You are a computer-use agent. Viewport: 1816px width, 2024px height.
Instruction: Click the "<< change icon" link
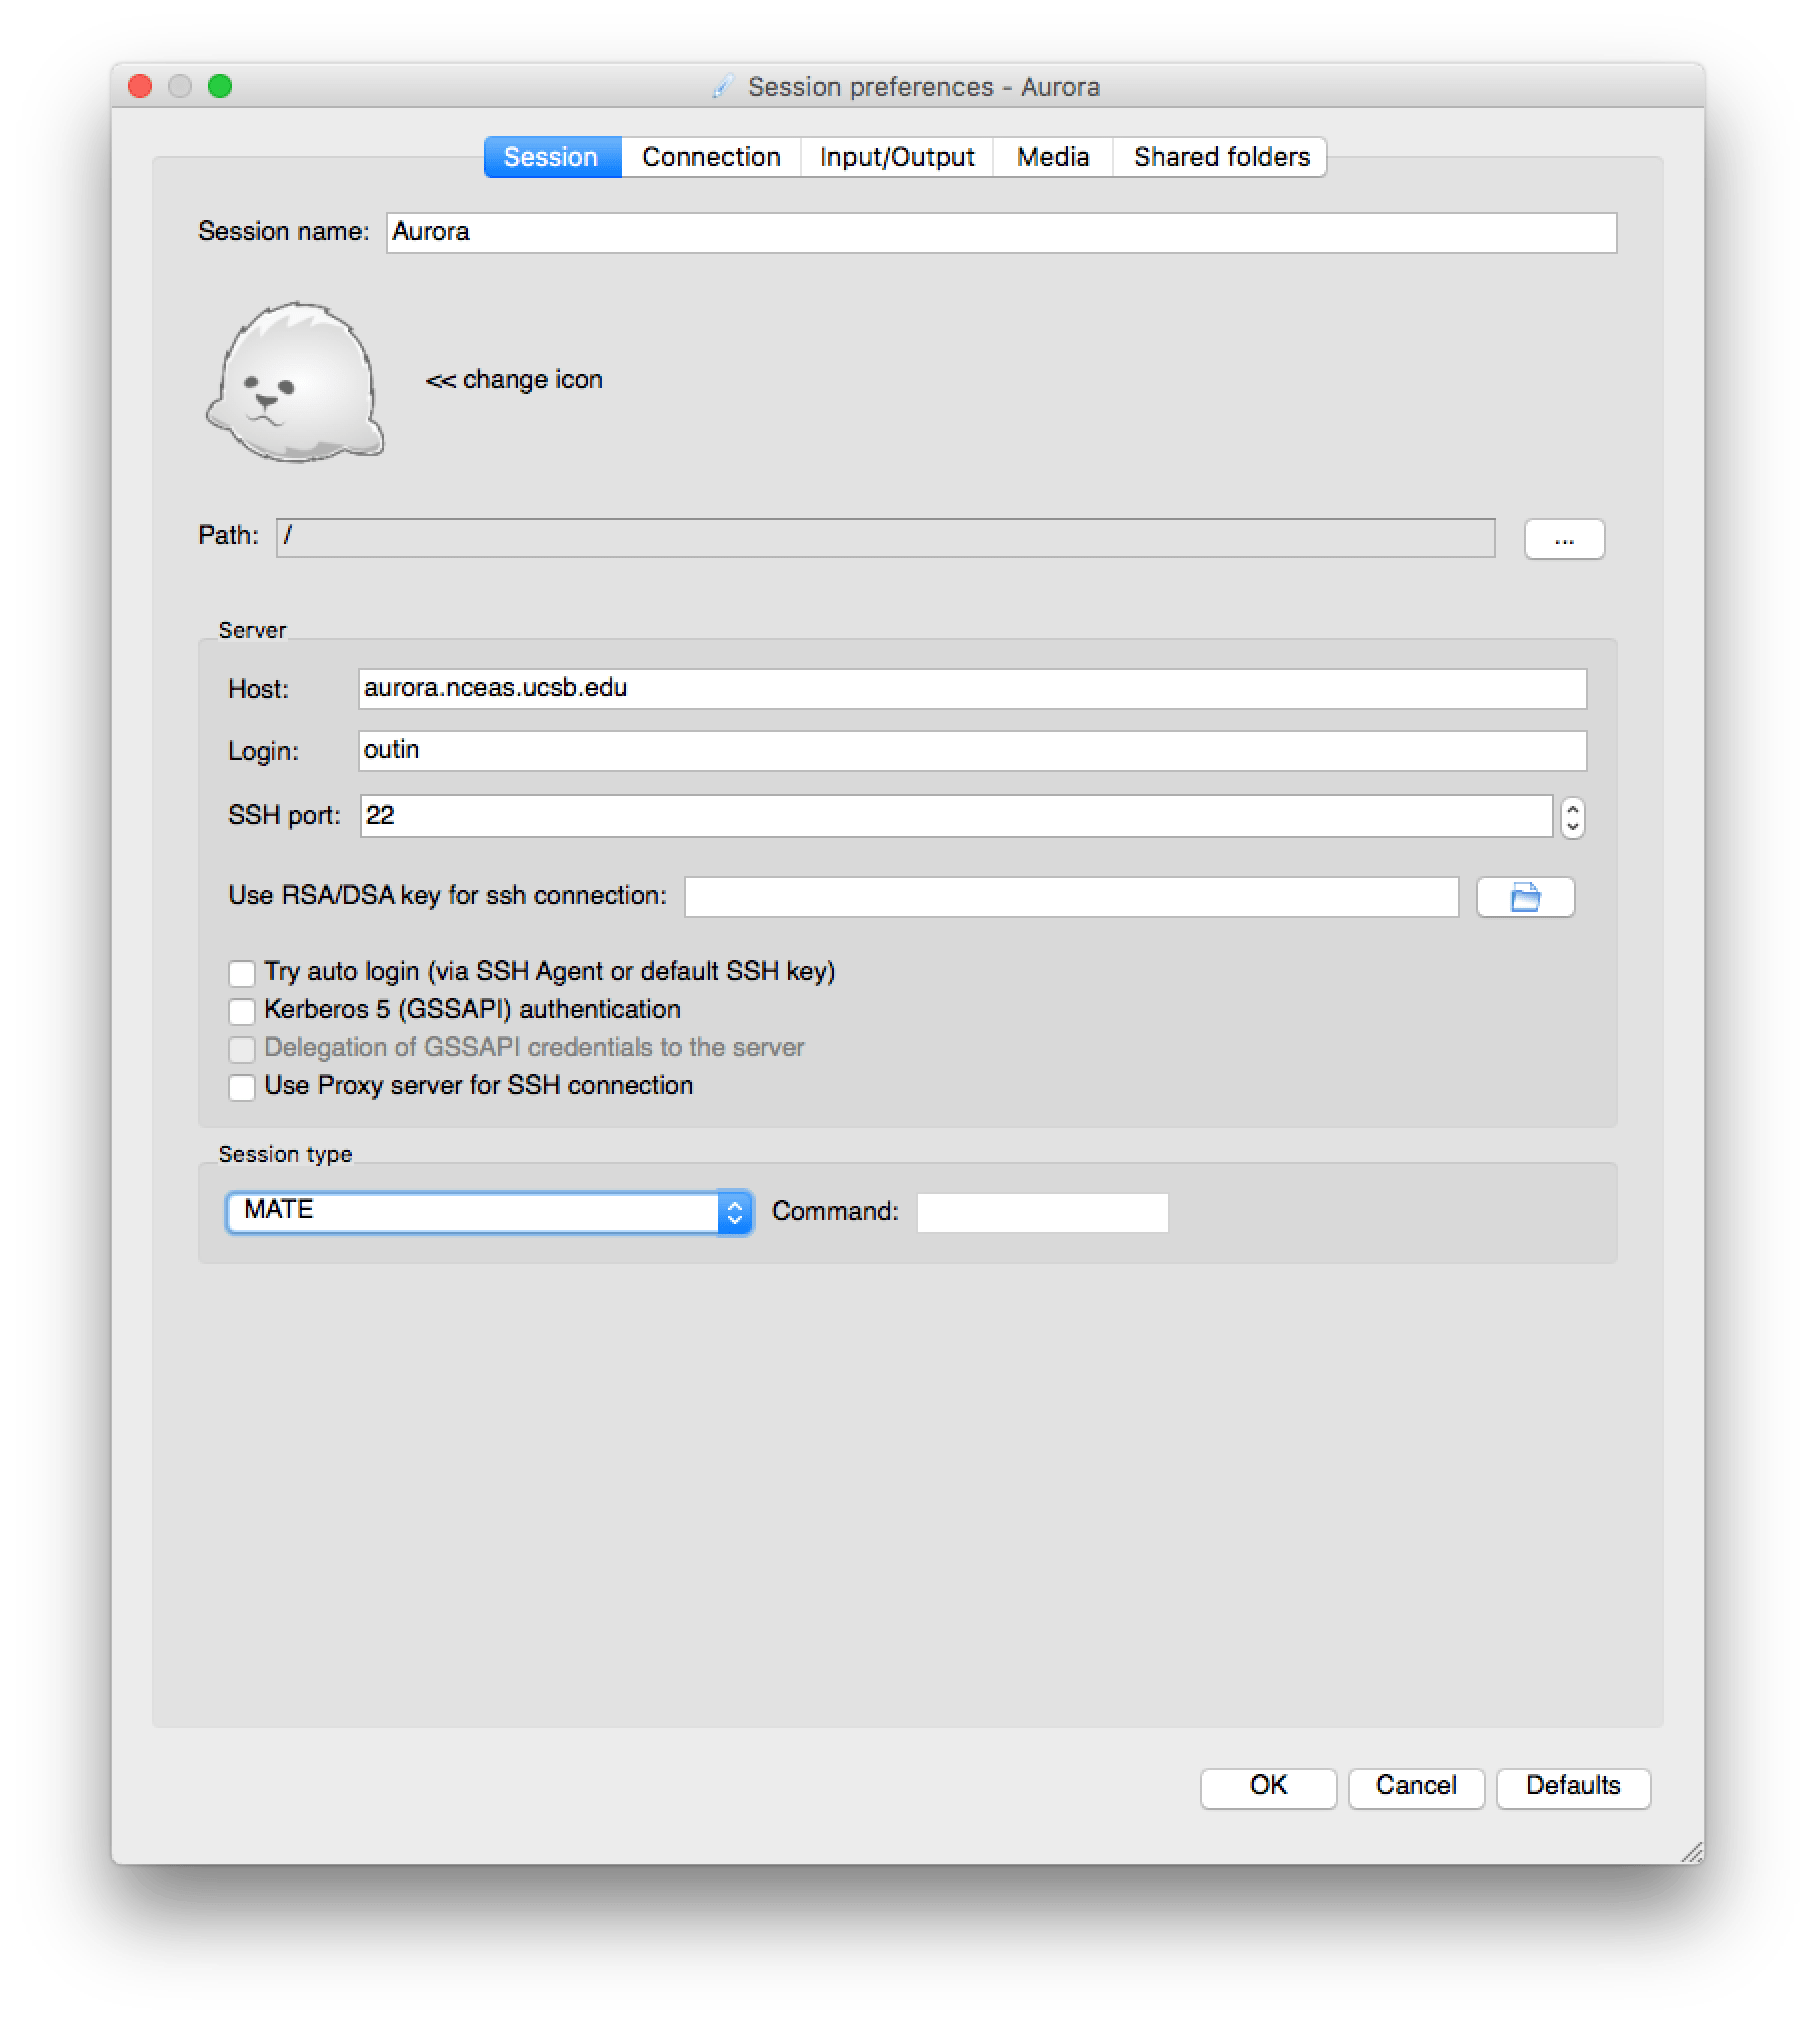tap(514, 380)
